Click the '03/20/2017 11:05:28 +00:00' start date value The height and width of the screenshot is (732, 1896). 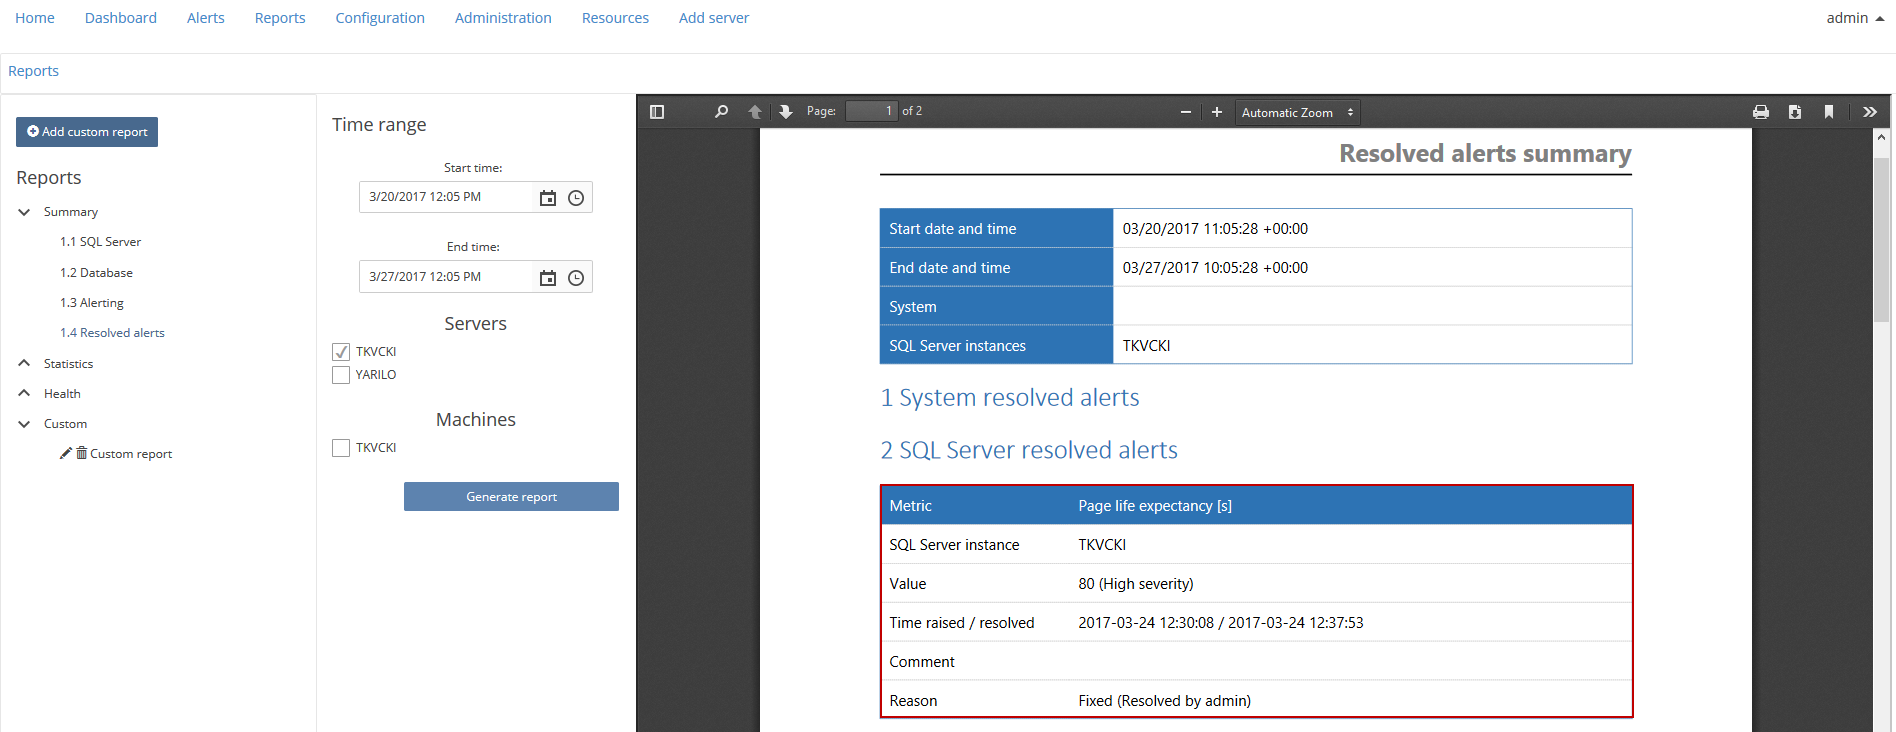tap(1215, 229)
